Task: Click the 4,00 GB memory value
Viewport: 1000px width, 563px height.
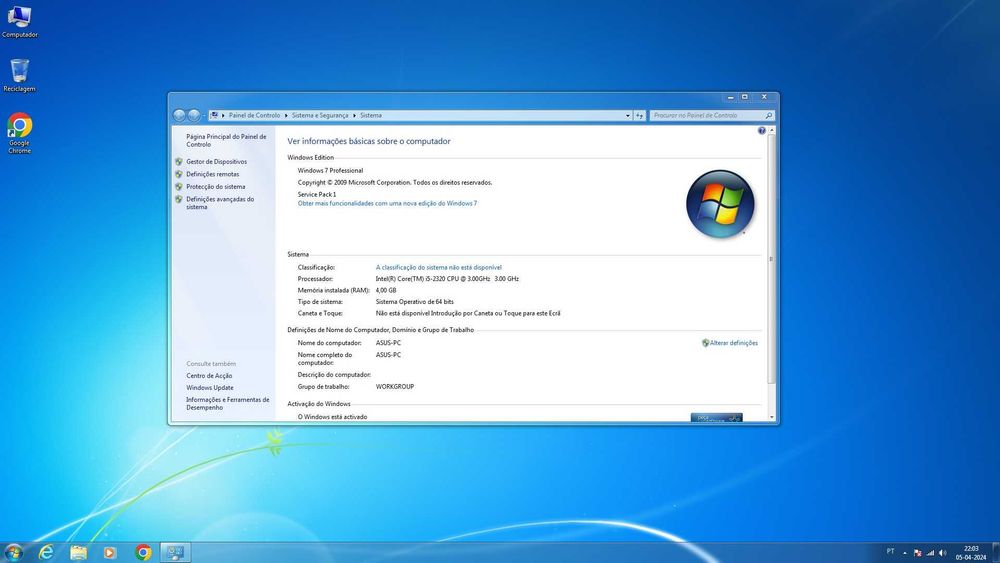Action: (x=386, y=291)
